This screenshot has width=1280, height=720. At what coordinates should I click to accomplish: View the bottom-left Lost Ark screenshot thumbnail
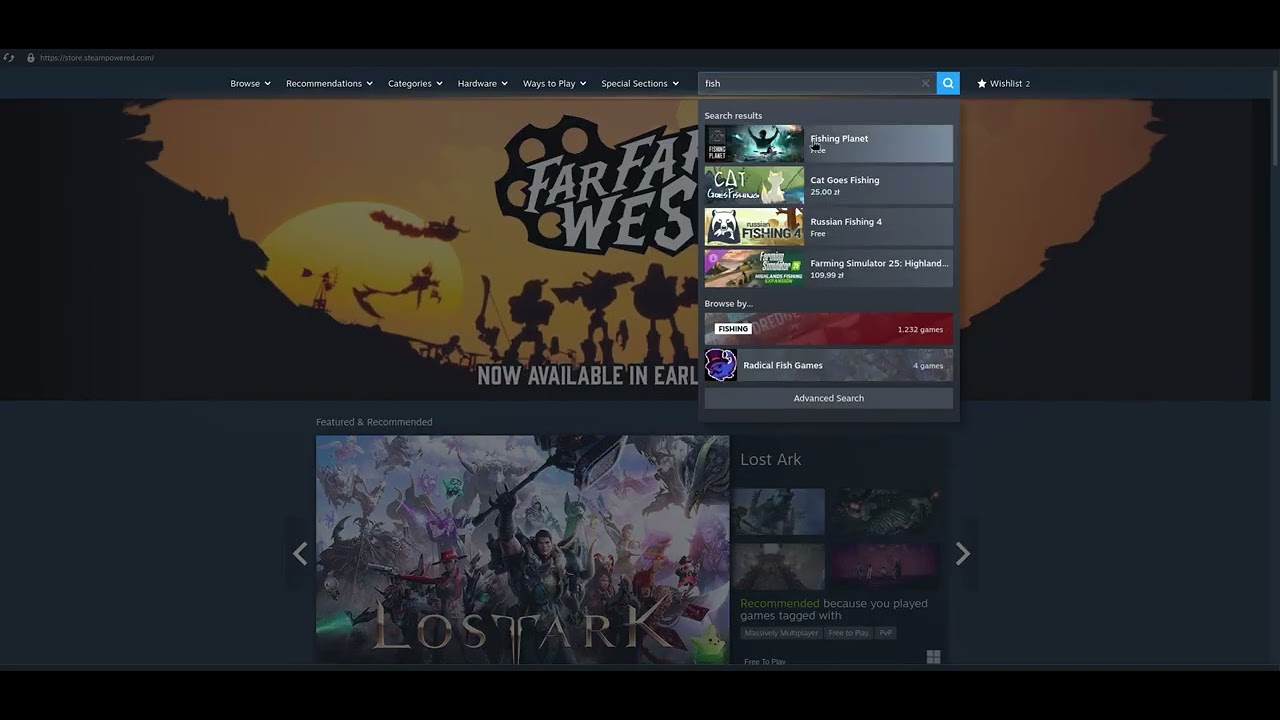(778, 566)
